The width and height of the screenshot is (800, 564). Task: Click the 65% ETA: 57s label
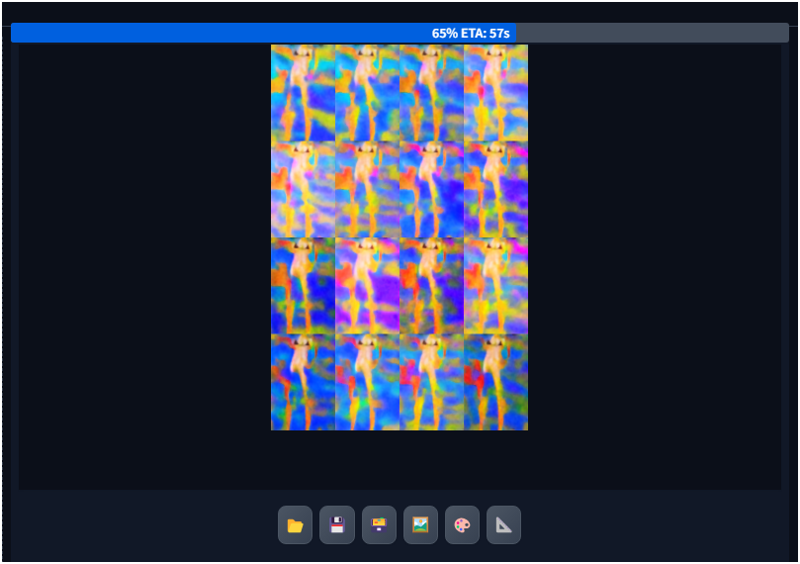point(470,33)
